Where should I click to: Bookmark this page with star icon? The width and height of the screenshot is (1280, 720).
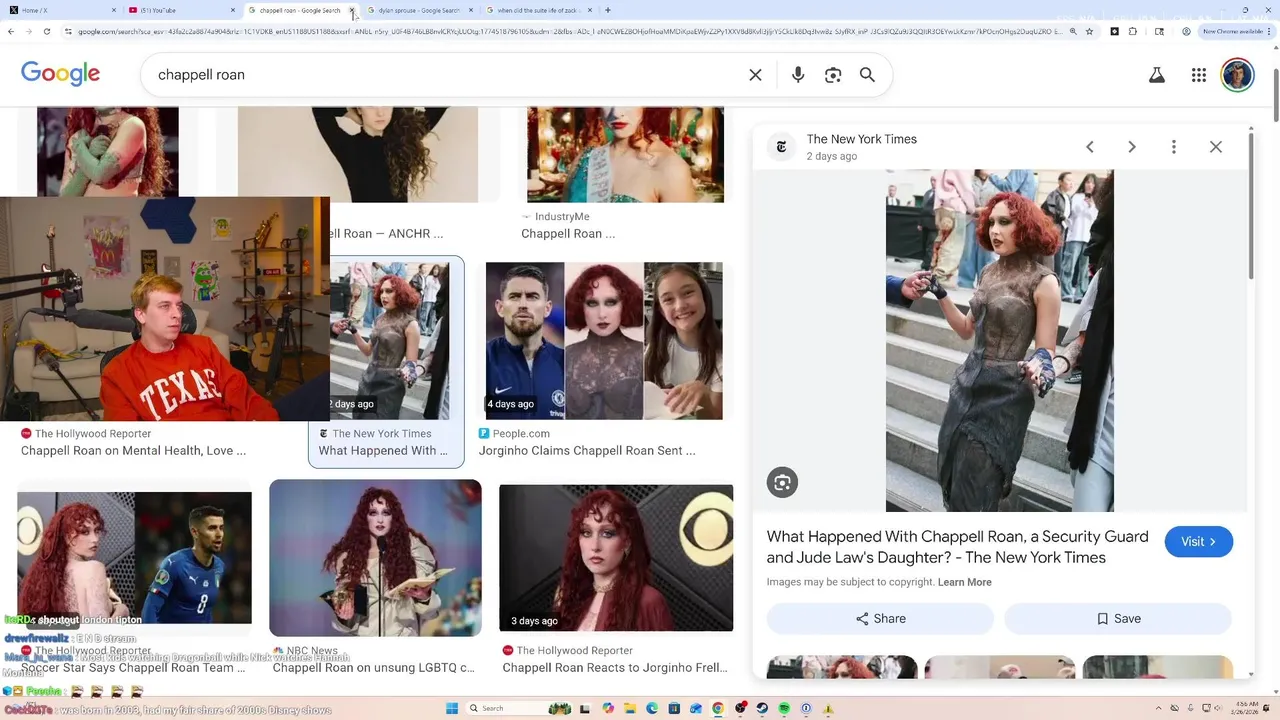pos(1089,31)
